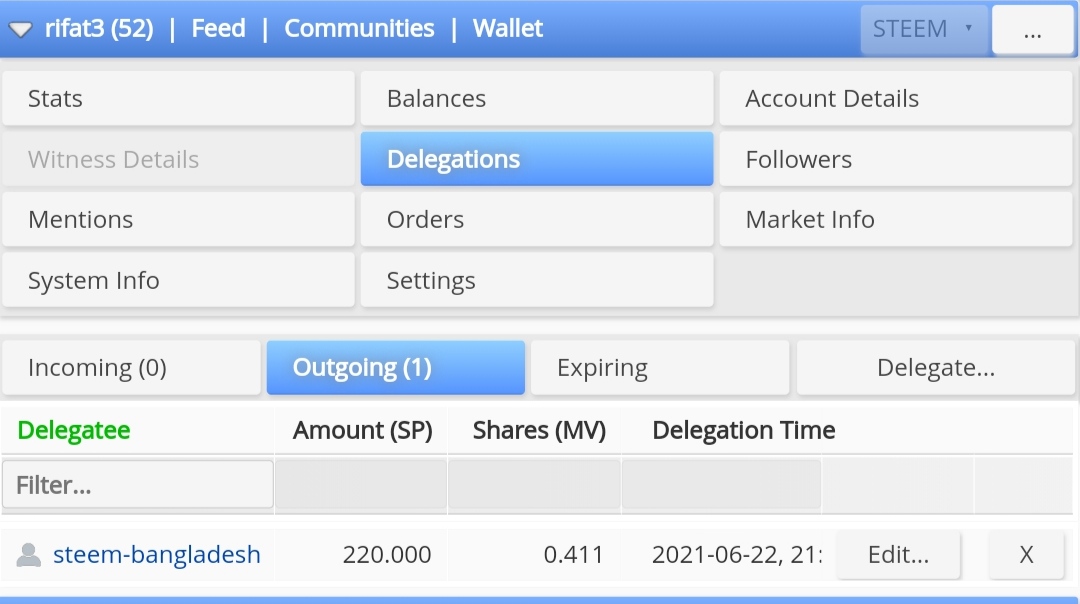Sort by Shares (MV) column header

[539, 430]
